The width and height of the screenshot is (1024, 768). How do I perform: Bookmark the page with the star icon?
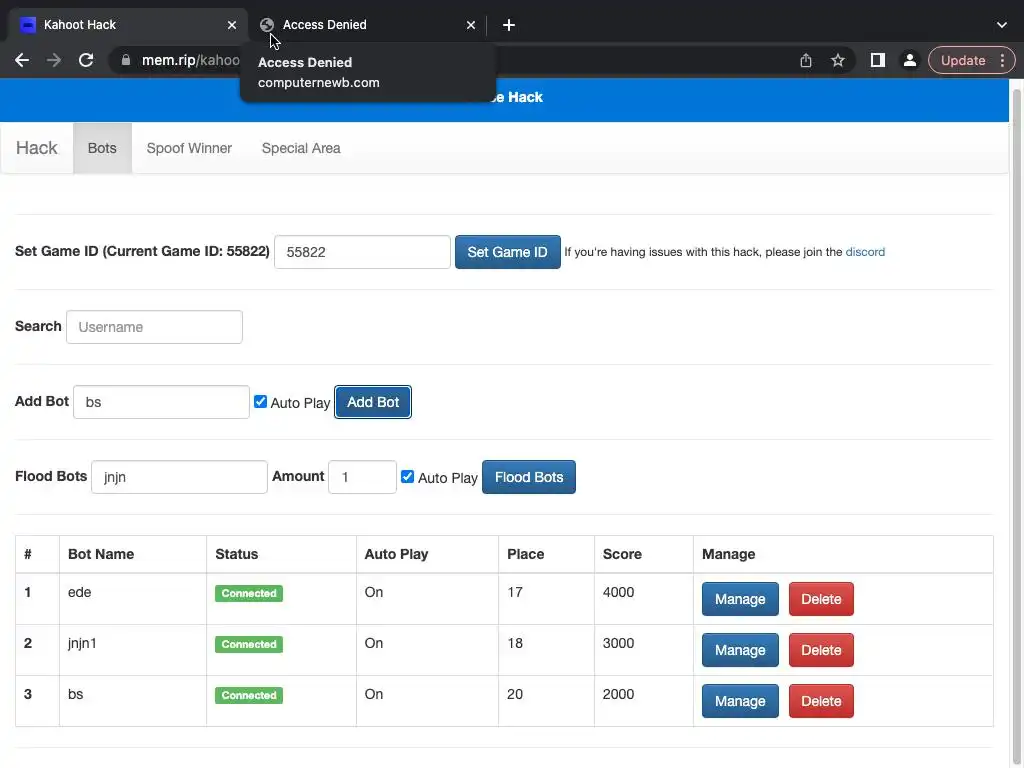tap(838, 60)
